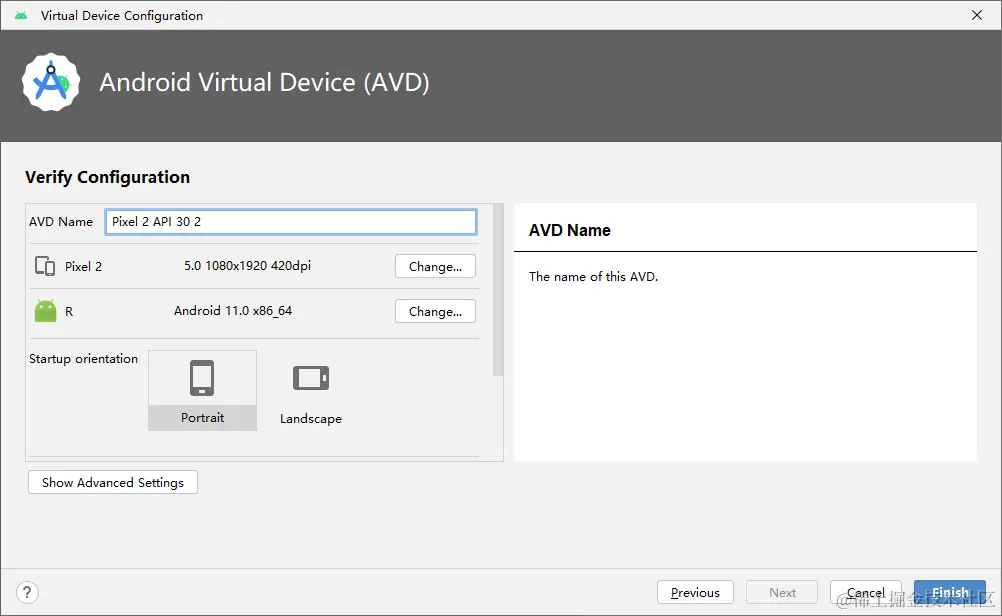Change the Pixel 2 hardware device
Image resolution: width=1002 pixels, height=616 pixels.
[435, 266]
